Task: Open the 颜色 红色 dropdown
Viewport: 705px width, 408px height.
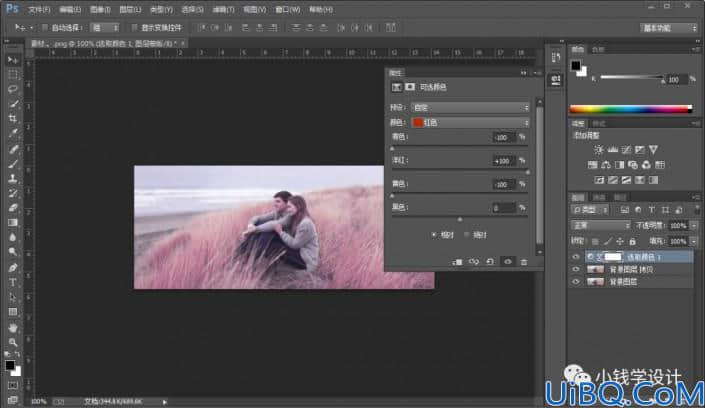Action: [470, 122]
